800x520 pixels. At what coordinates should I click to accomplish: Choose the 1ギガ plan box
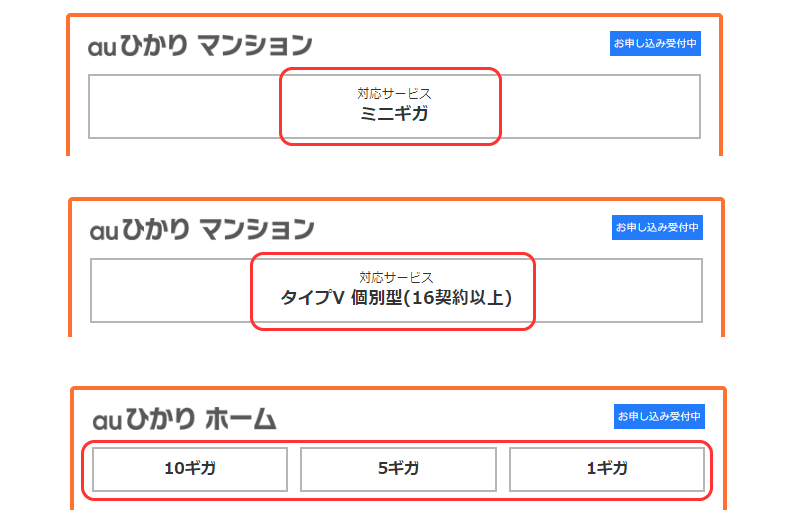tap(607, 469)
